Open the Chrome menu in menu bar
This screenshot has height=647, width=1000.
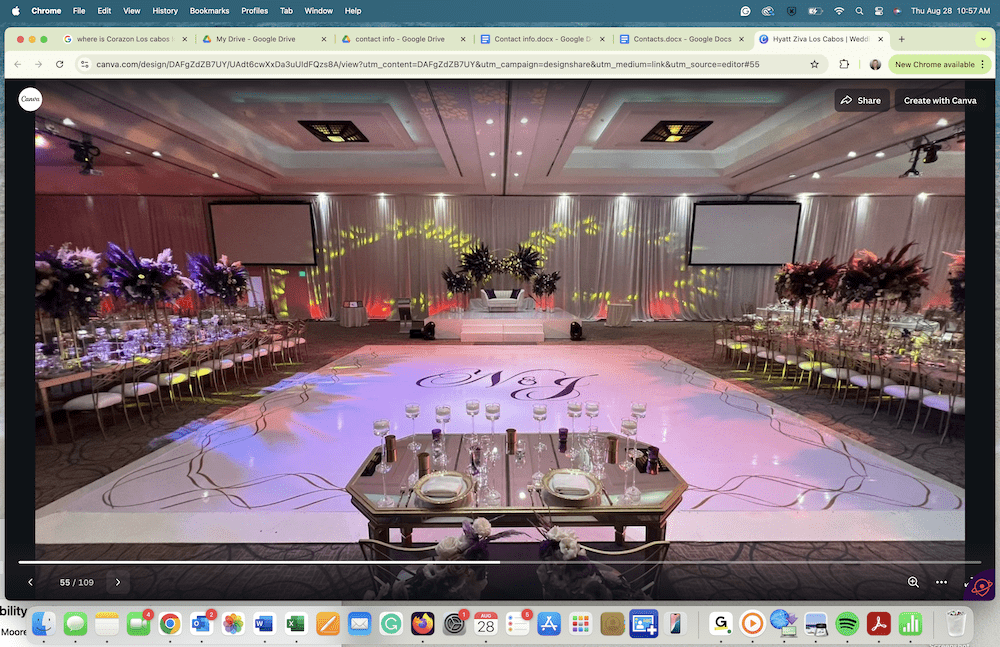46,11
